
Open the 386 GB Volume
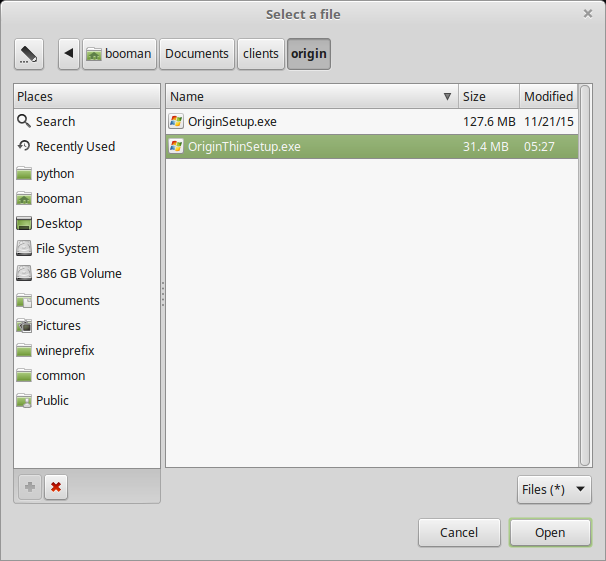click(x=87, y=274)
